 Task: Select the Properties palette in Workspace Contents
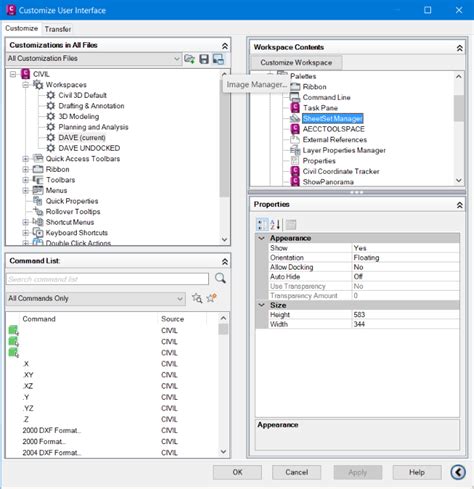319,161
